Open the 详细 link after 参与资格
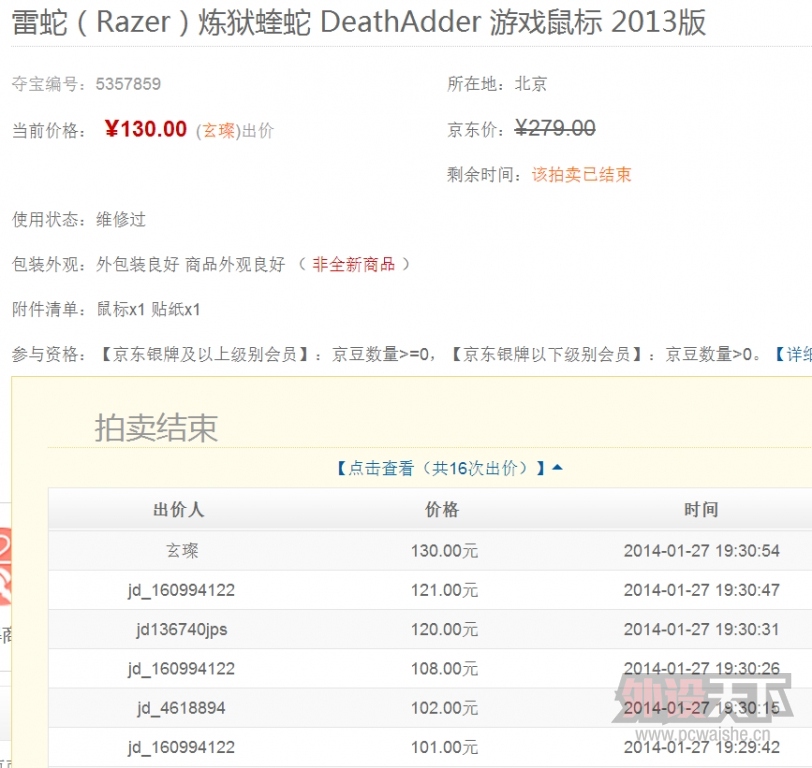812x768 pixels. (793, 354)
